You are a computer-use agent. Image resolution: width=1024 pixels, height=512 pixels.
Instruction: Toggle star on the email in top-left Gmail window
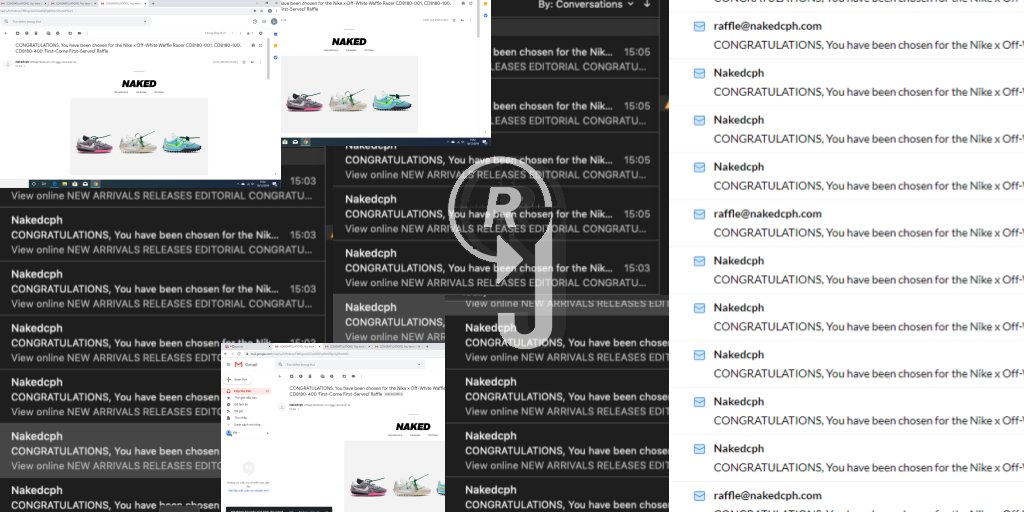(x=244, y=62)
